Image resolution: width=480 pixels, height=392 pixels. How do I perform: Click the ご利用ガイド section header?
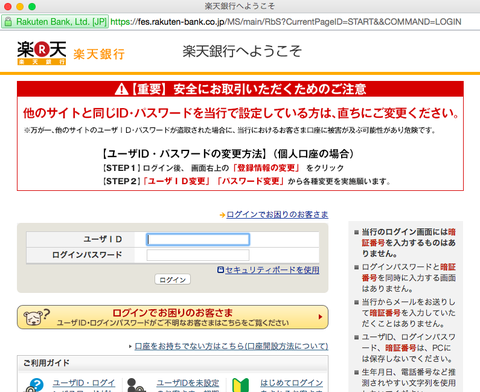[x=46, y=363]
